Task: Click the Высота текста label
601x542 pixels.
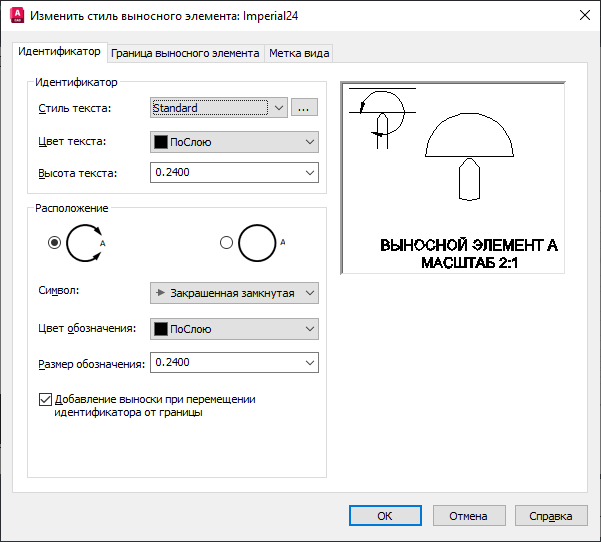Action: [77, 173]
